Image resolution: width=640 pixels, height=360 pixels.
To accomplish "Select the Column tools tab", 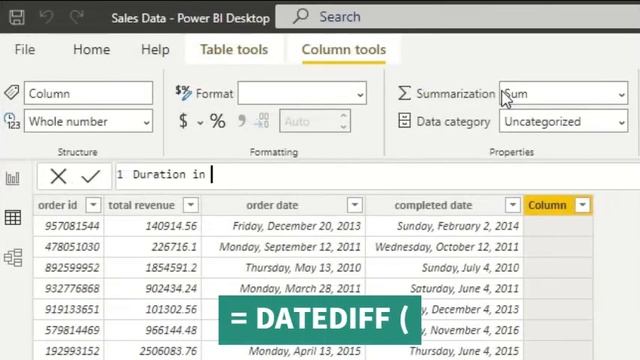I will (x=344, y=49).
